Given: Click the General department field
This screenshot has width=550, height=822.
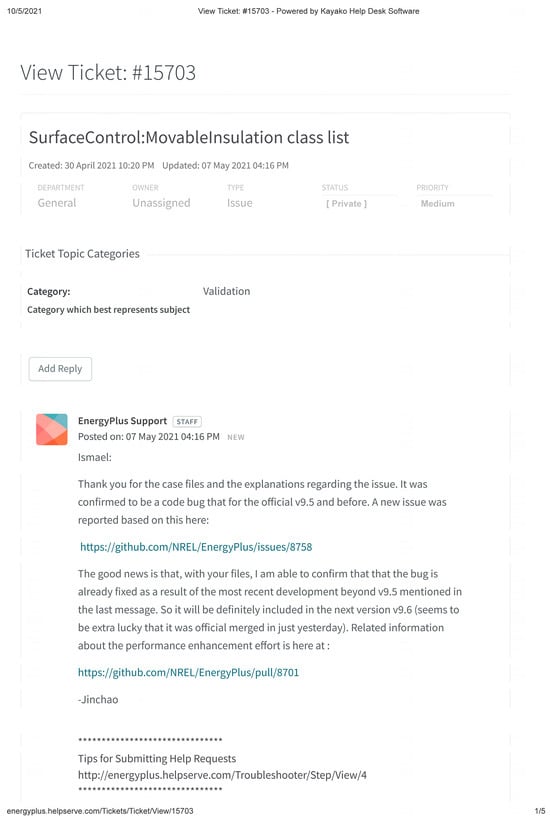Looking at the screenshot, I should [57, 203].
